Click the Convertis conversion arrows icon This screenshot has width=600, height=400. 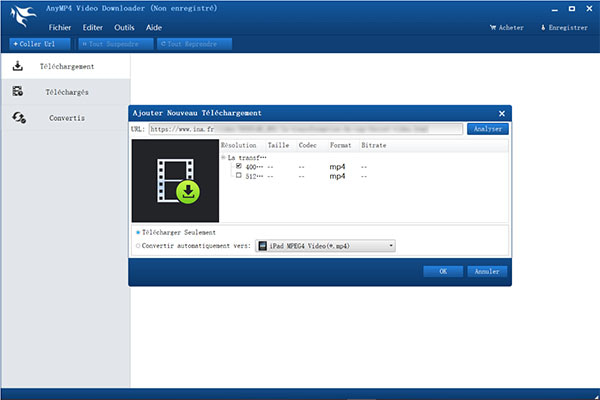pyautogui.click(x=19, y=118)
